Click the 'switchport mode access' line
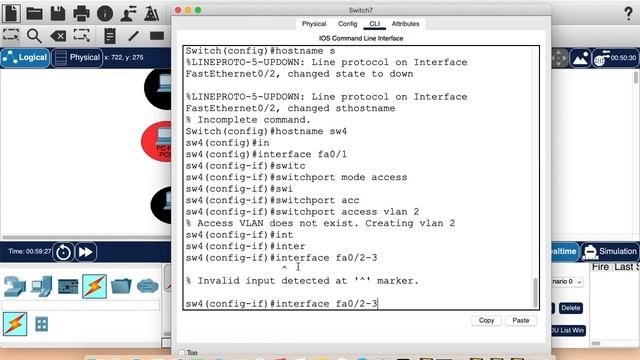This screenshot has width=640, height=360. click(296, 177)
